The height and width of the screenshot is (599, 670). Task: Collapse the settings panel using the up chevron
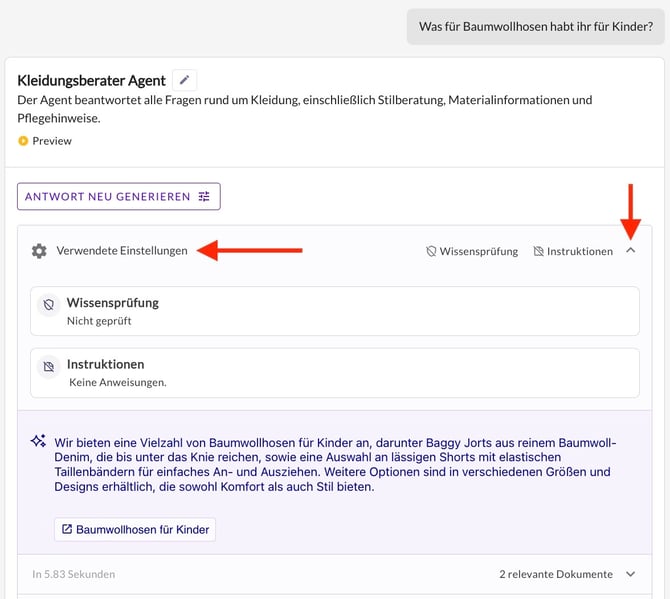(x=630, y=251)
